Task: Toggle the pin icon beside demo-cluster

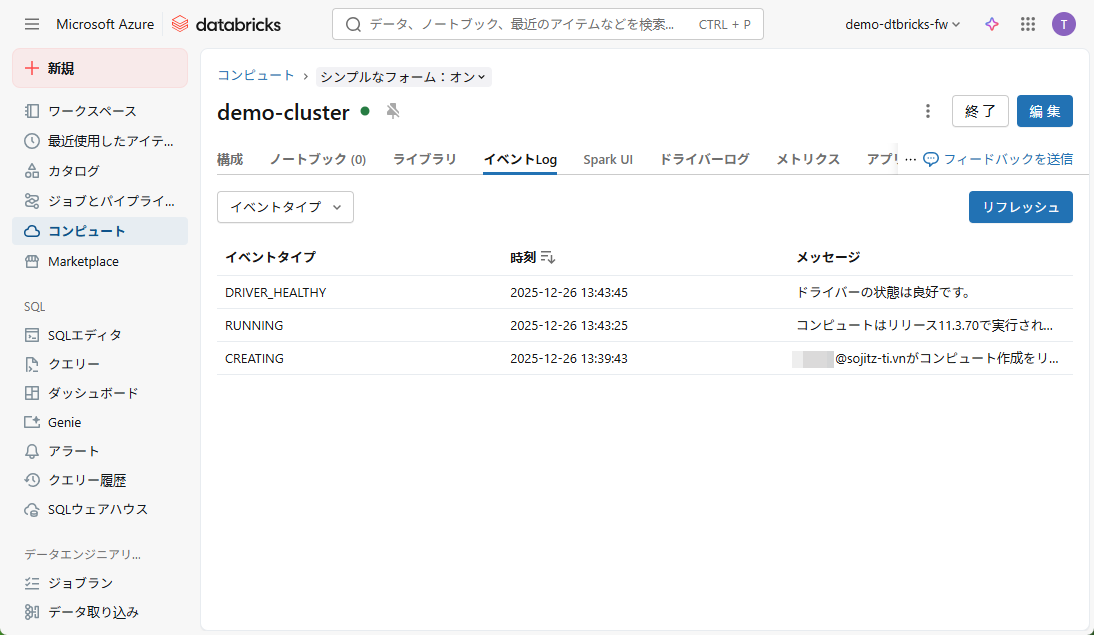Action: 393,111
